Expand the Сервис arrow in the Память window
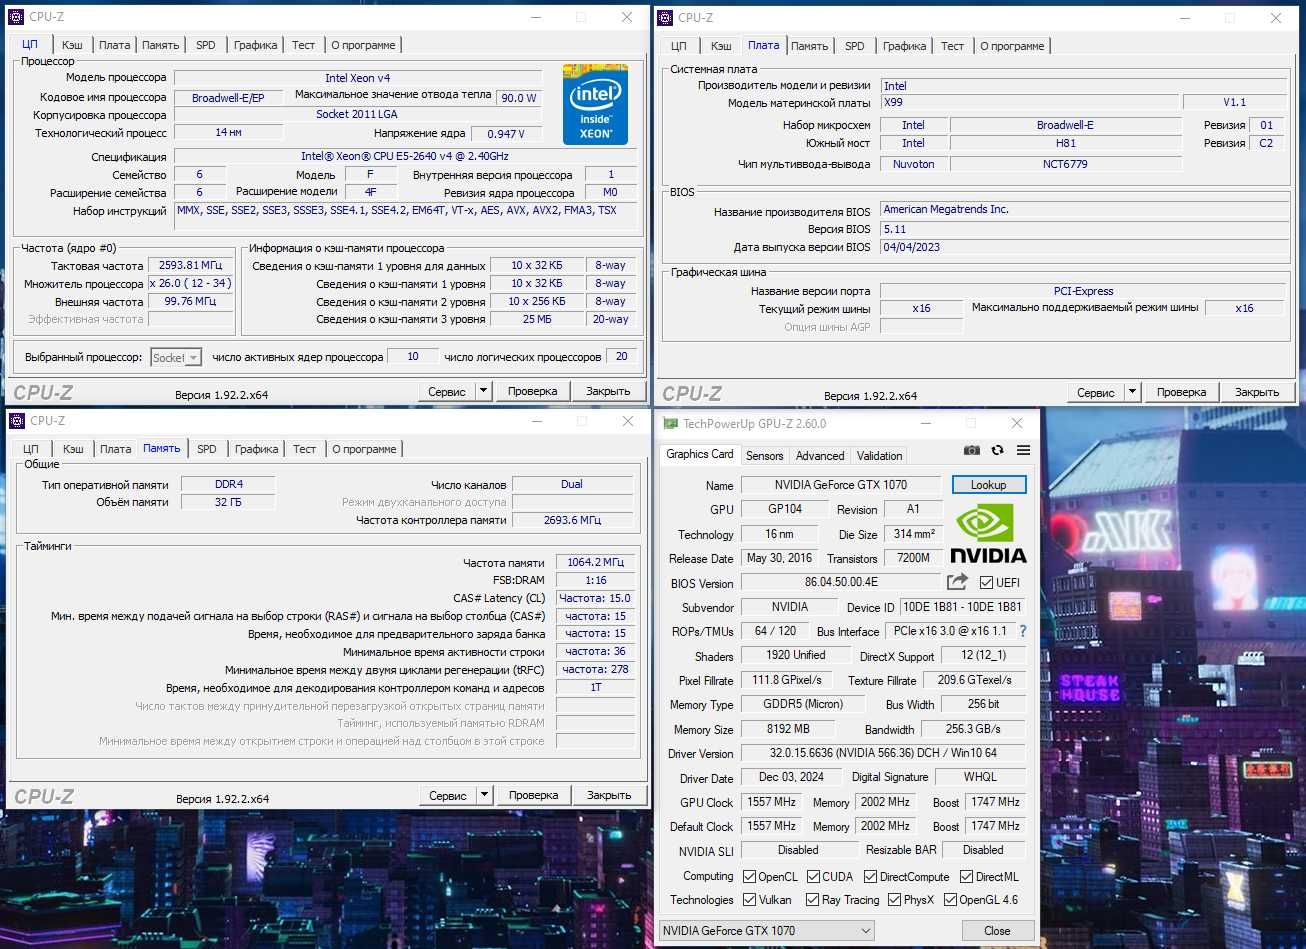Screen dimensions: 1306x949 coord(485,795)
